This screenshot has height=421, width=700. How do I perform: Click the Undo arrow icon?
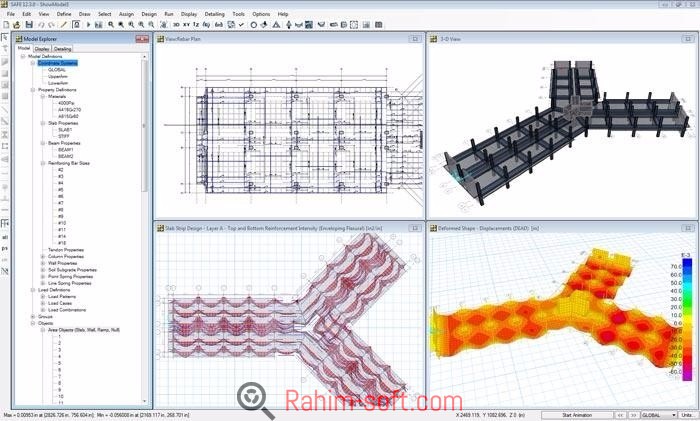(x=41, y=25)
